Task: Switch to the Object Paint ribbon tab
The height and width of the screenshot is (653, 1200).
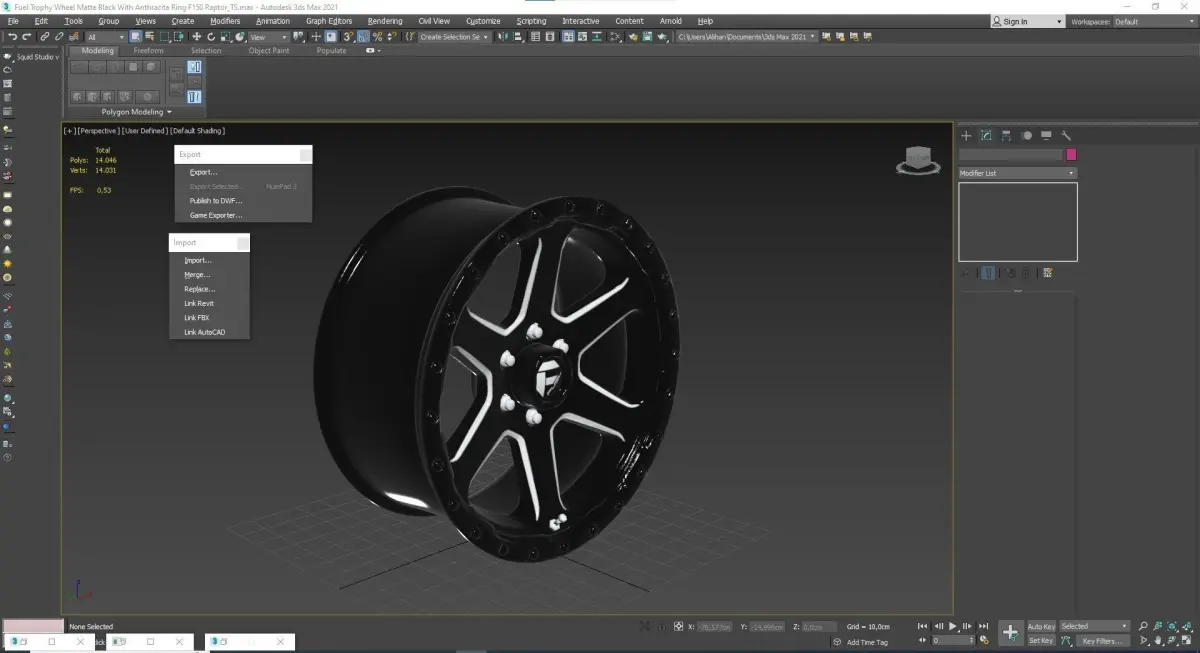Action: pos(268,51)
